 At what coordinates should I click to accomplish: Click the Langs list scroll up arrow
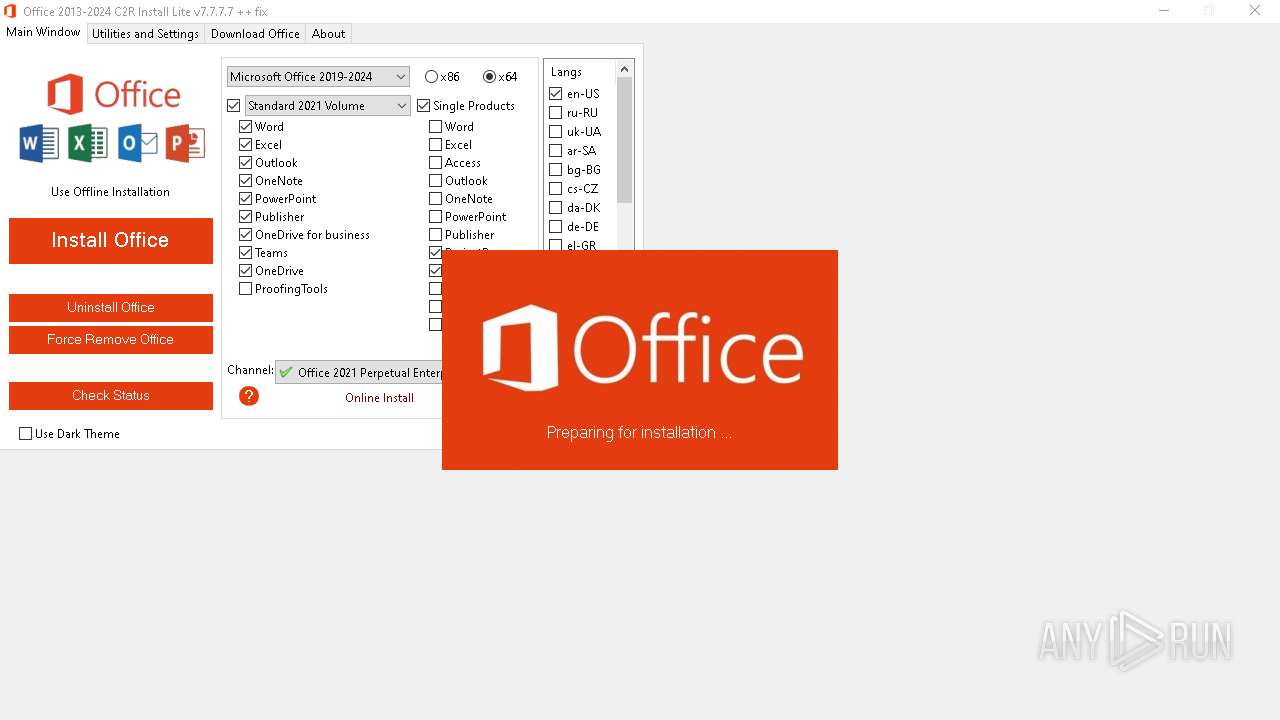(x=625, y=69)
